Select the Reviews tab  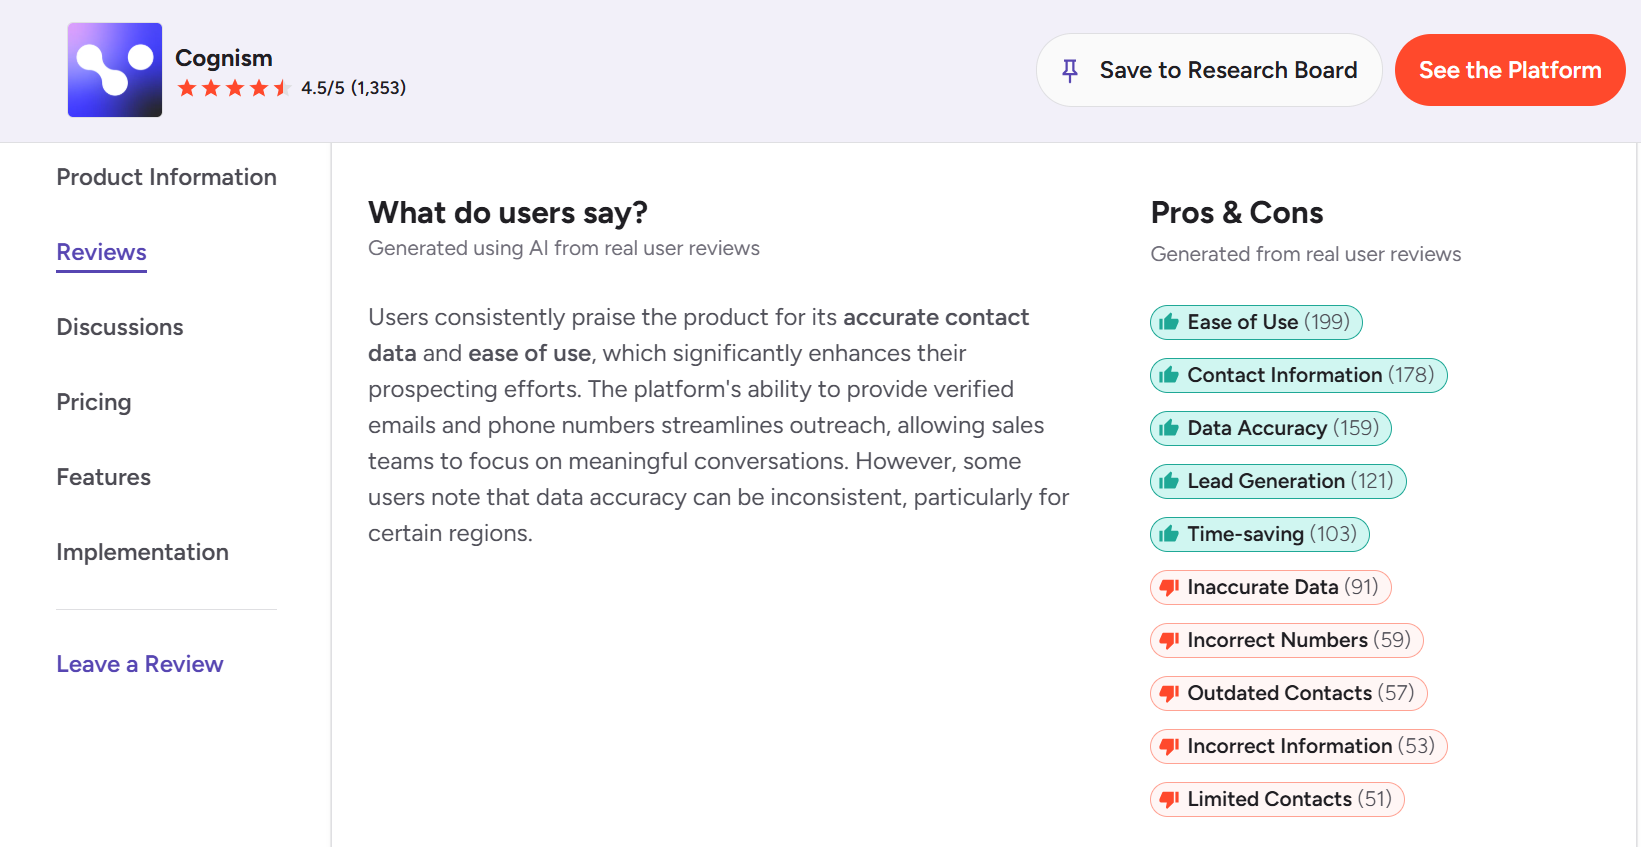tap(102, 252)
